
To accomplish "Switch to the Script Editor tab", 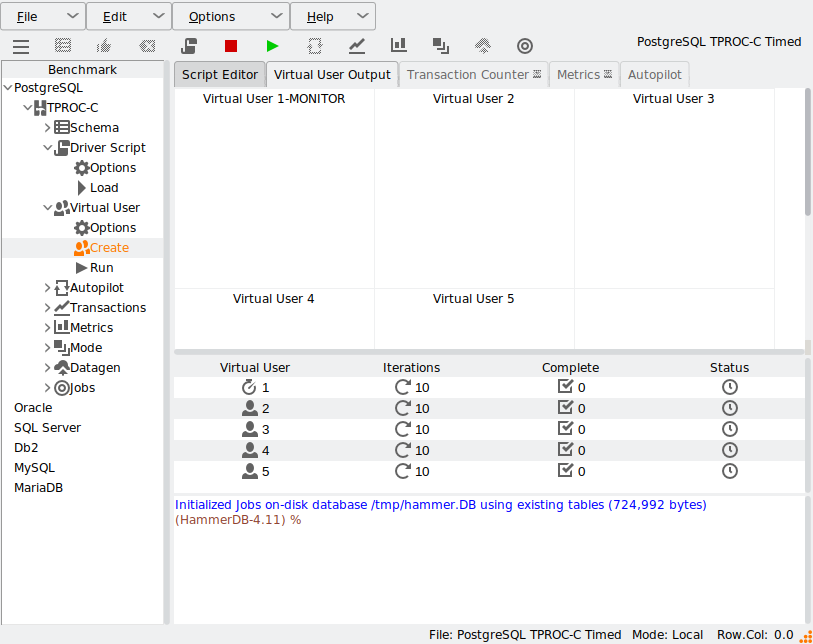I will (x=220, y=75).
